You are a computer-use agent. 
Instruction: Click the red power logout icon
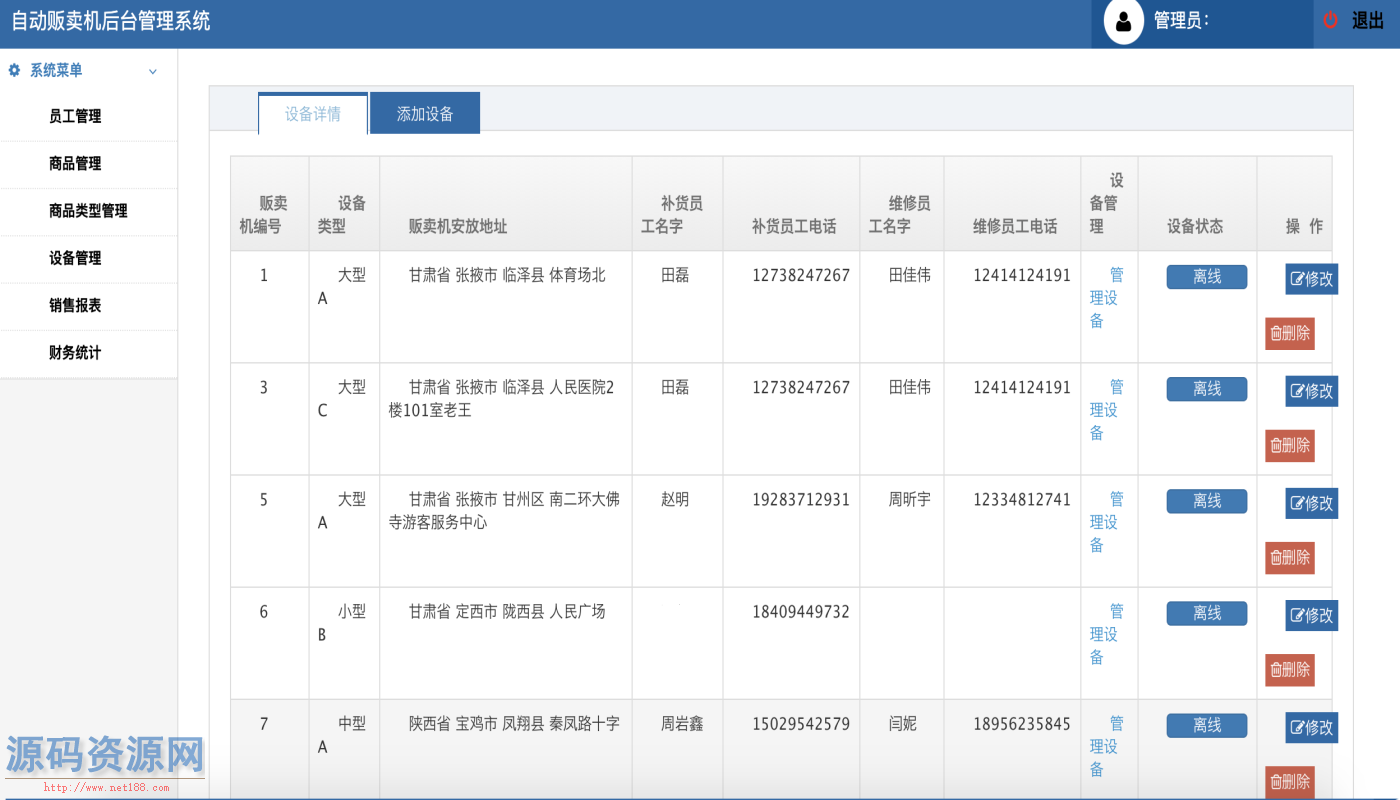(x=1330, y=20)
